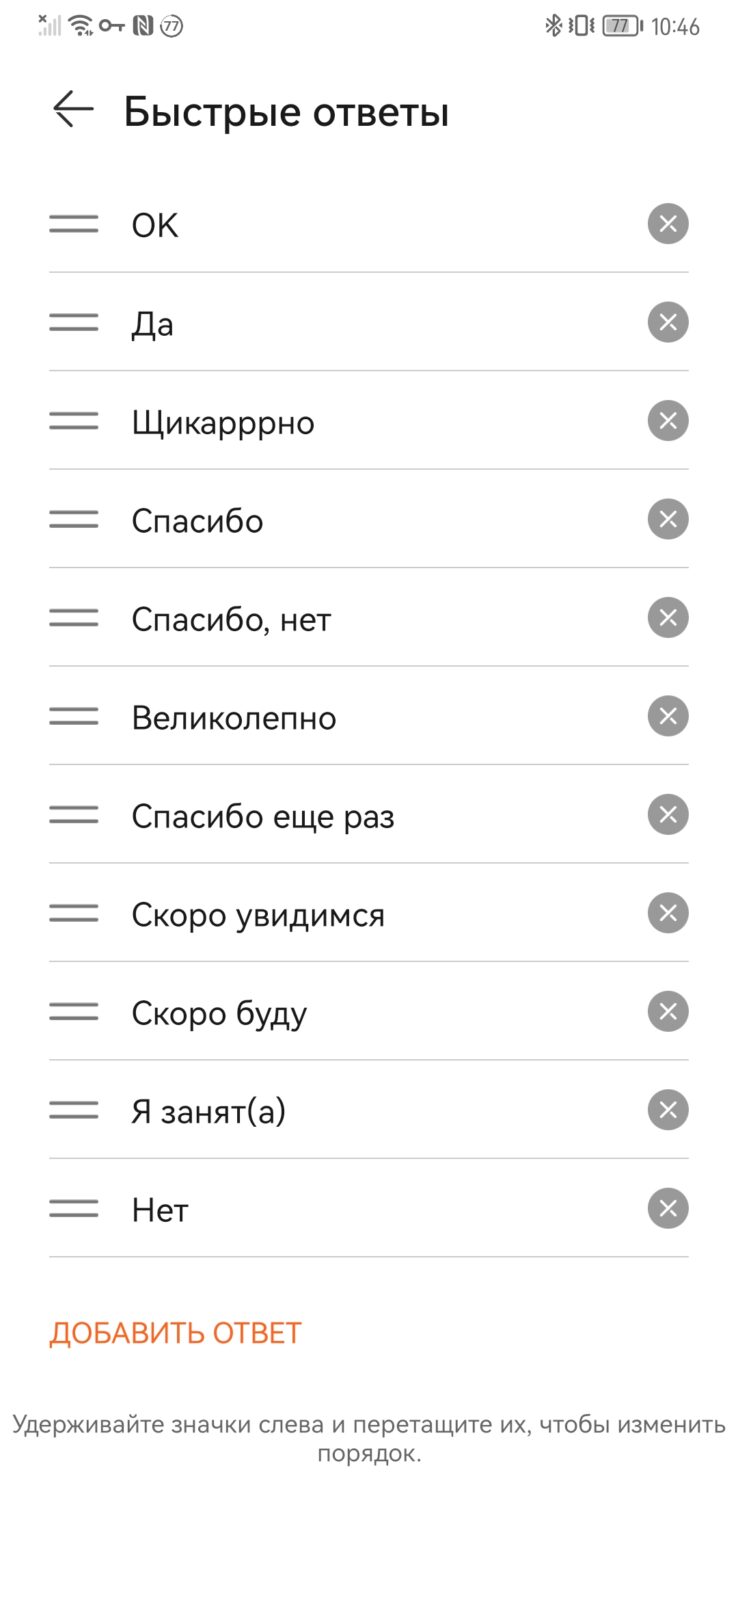The width and height of the screenshot is (738, 1600).
Task: Remove the "Великолепно" reply
Action: click(668, 716)
